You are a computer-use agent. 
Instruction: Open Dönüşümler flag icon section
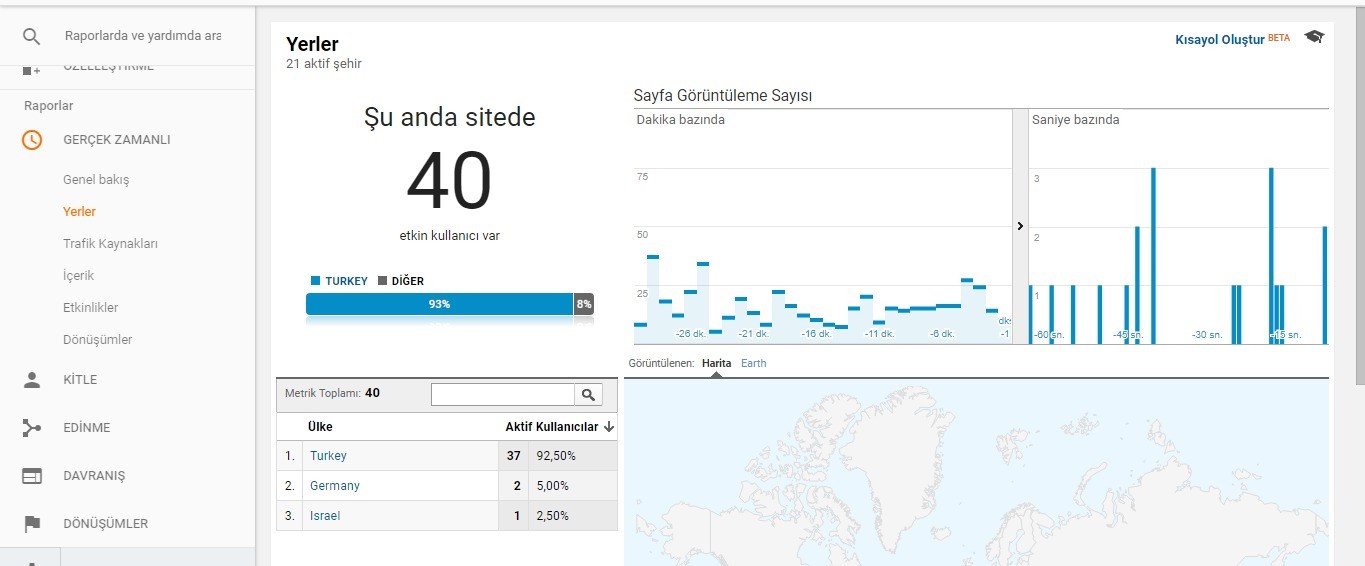32,524
